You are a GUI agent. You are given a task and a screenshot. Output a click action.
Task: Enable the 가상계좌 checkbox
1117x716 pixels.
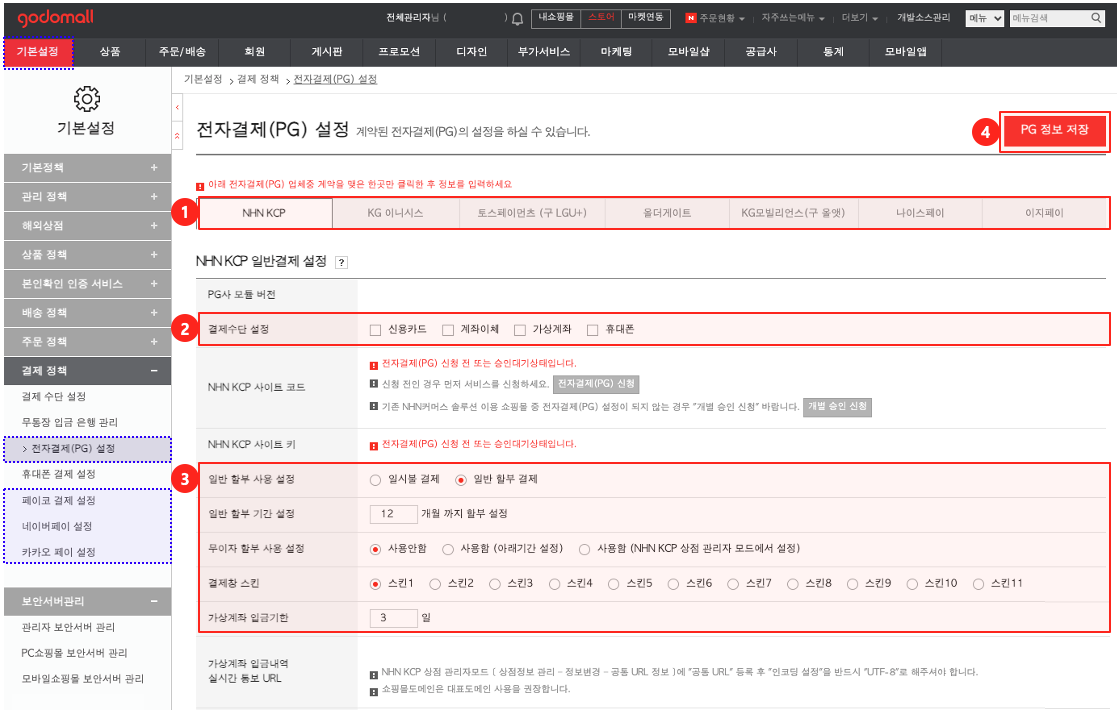point(520,330)
